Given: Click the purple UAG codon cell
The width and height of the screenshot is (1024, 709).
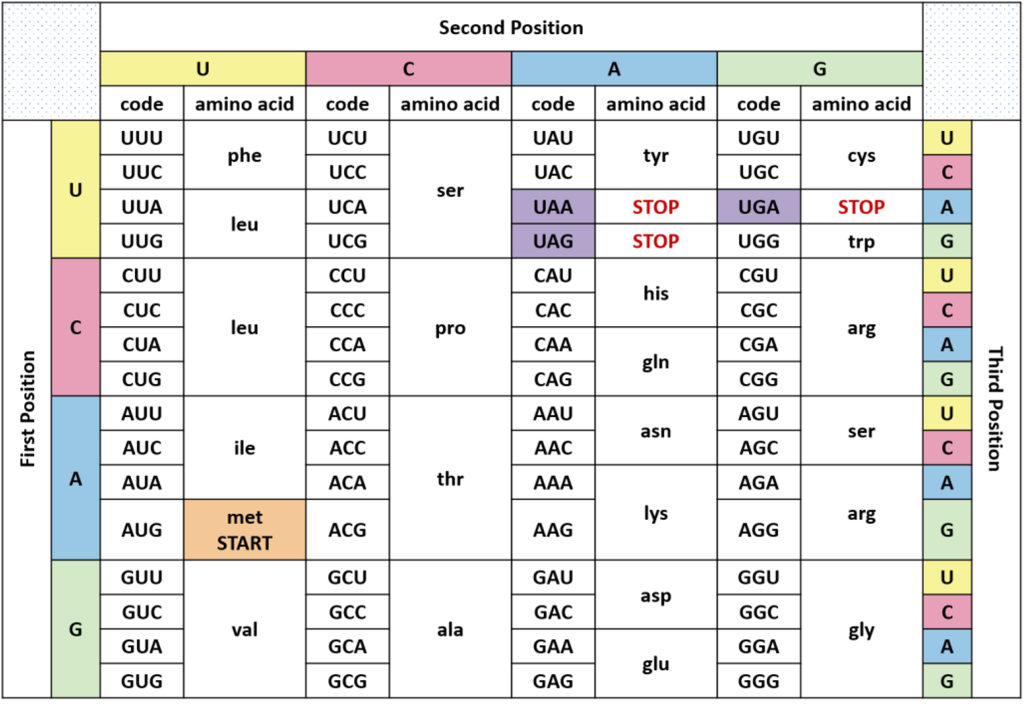Looking at the screenshot, I should 553,241.
